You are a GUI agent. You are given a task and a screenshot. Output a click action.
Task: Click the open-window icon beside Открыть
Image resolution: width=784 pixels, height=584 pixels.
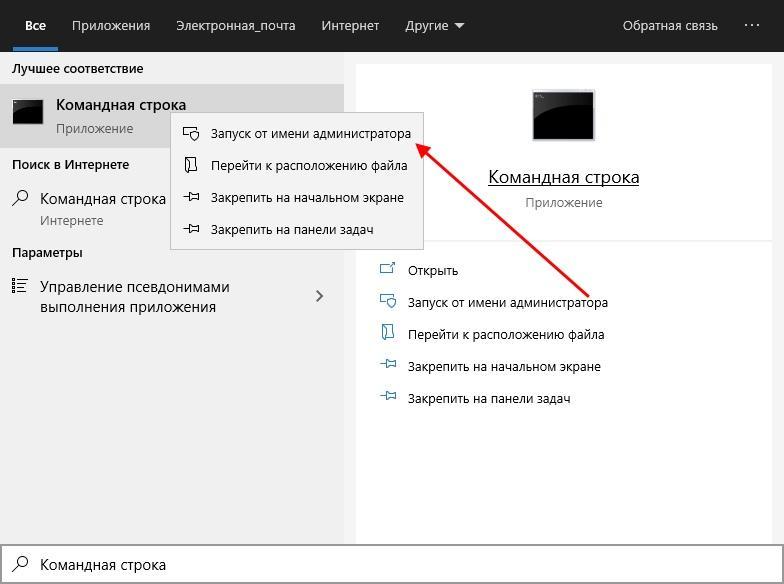point(388,269)
